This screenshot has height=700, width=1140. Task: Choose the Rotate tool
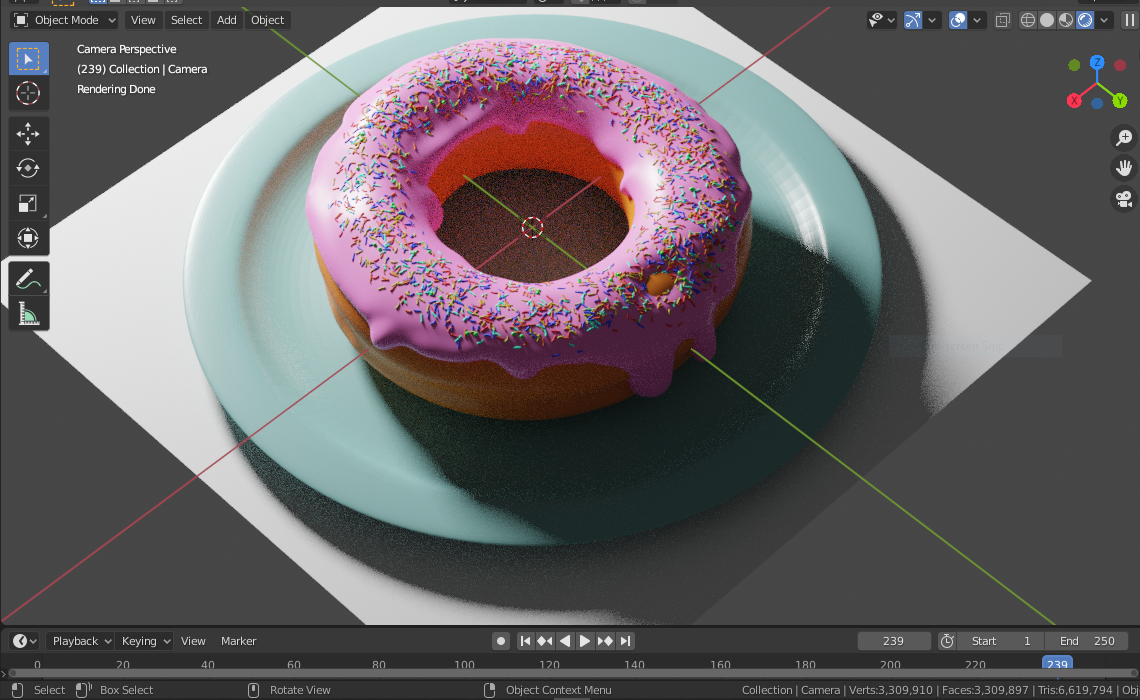pos(28,168)
